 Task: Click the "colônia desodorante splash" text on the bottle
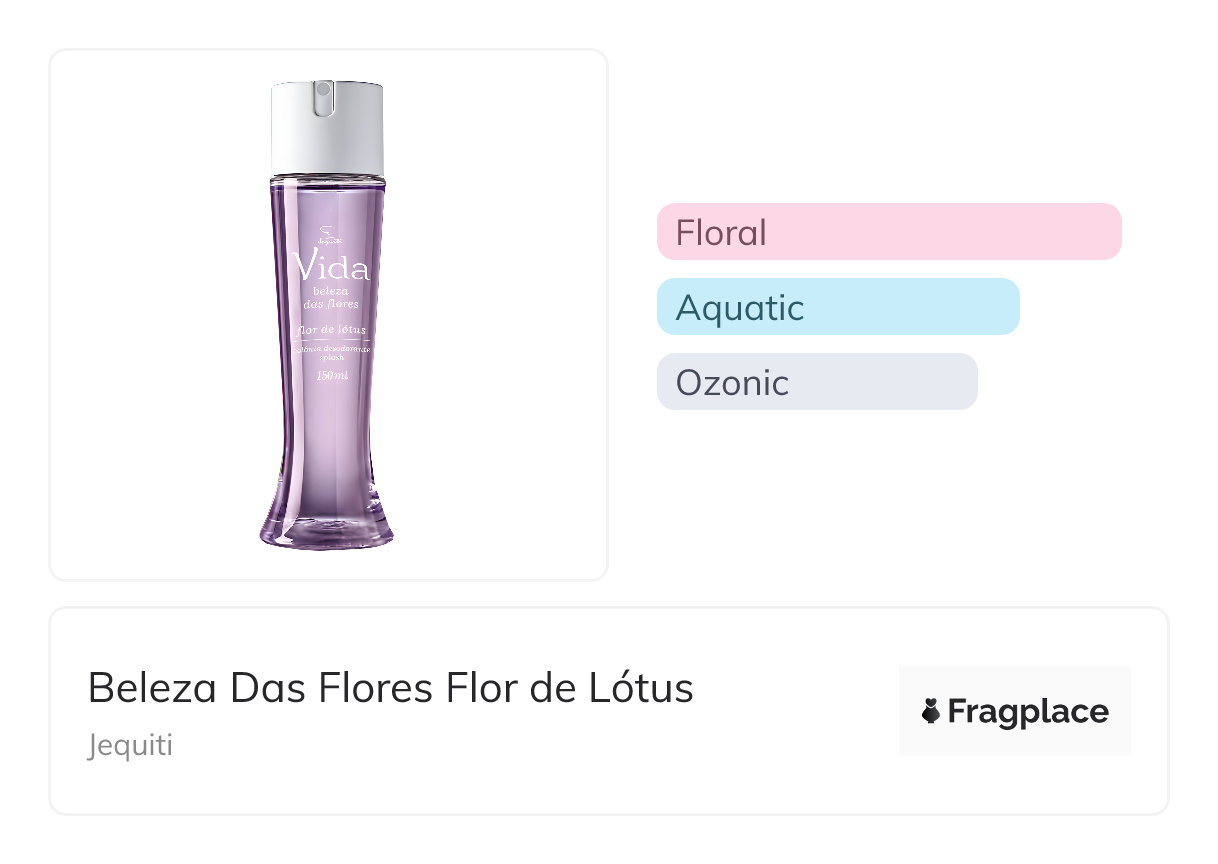(331, 353)
